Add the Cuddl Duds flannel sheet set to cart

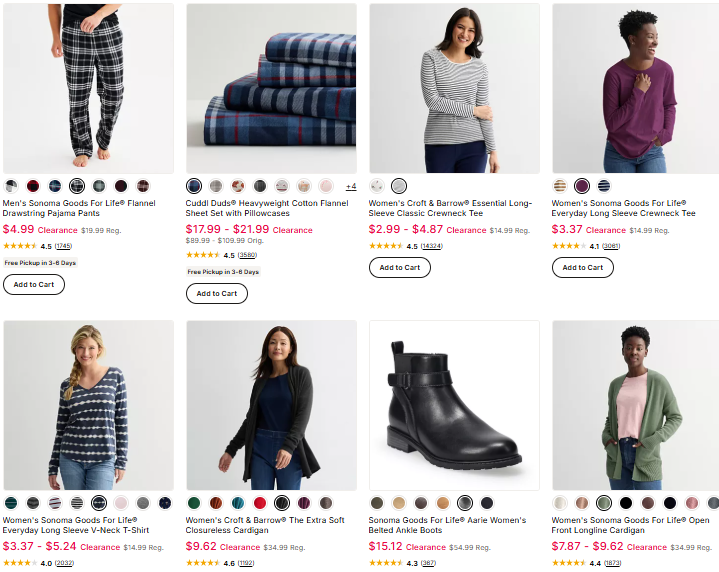point(217,293)
